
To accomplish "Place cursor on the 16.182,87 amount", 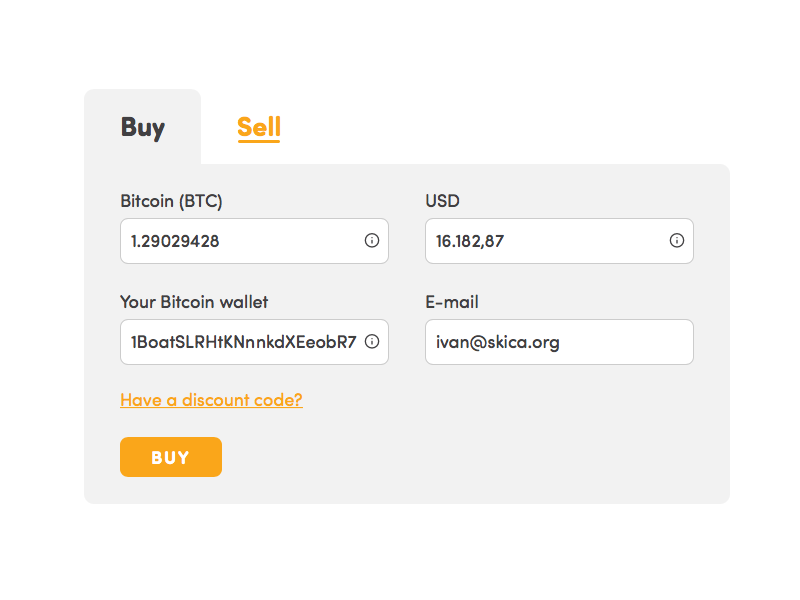I will (x=470, y=241).
